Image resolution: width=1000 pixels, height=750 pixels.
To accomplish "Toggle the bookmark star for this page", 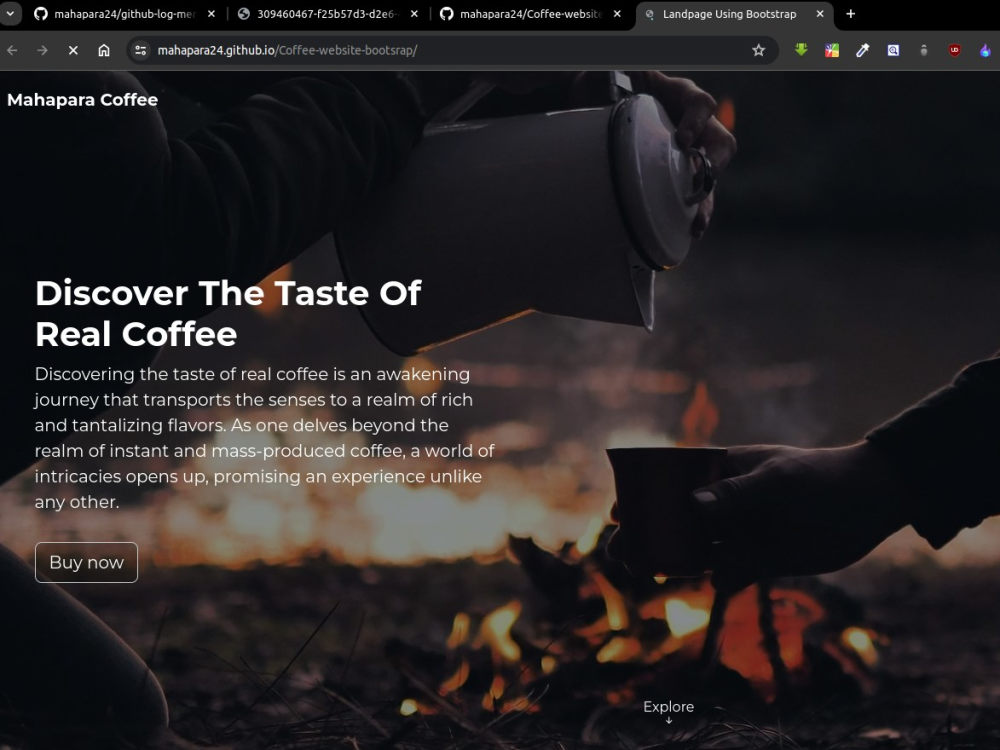I will point(758,49).
